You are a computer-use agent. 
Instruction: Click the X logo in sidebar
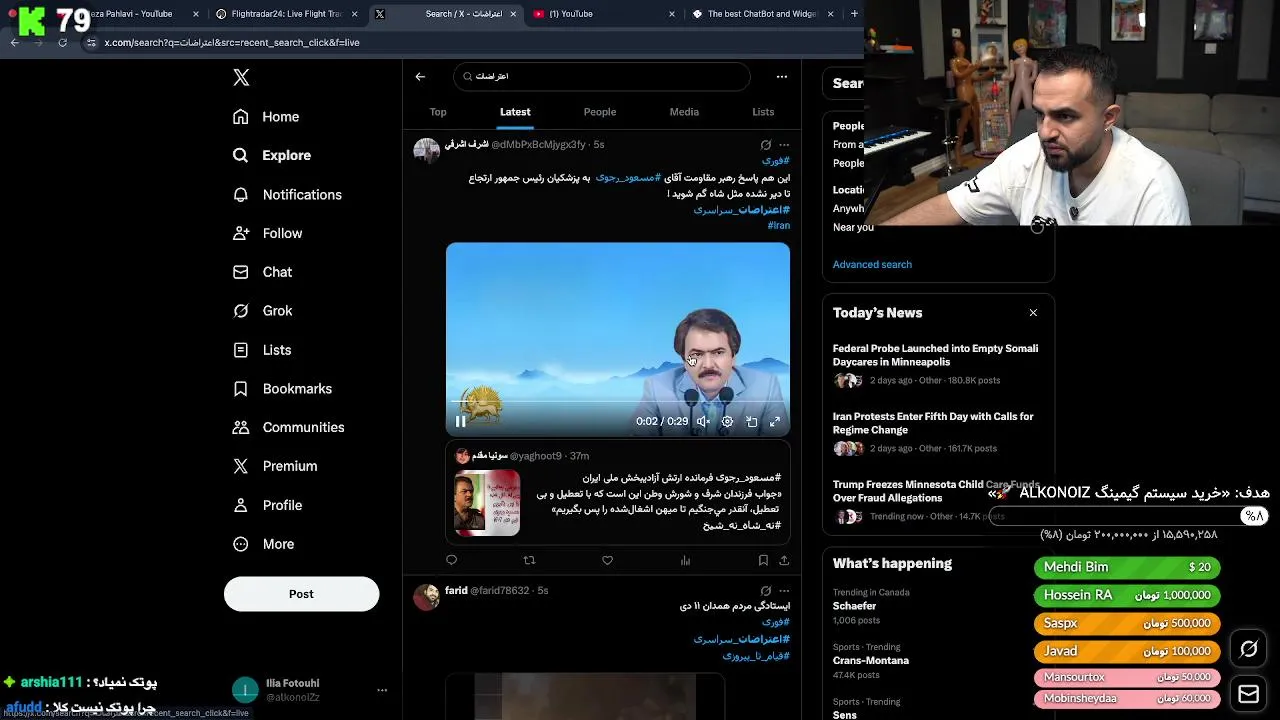241,77
